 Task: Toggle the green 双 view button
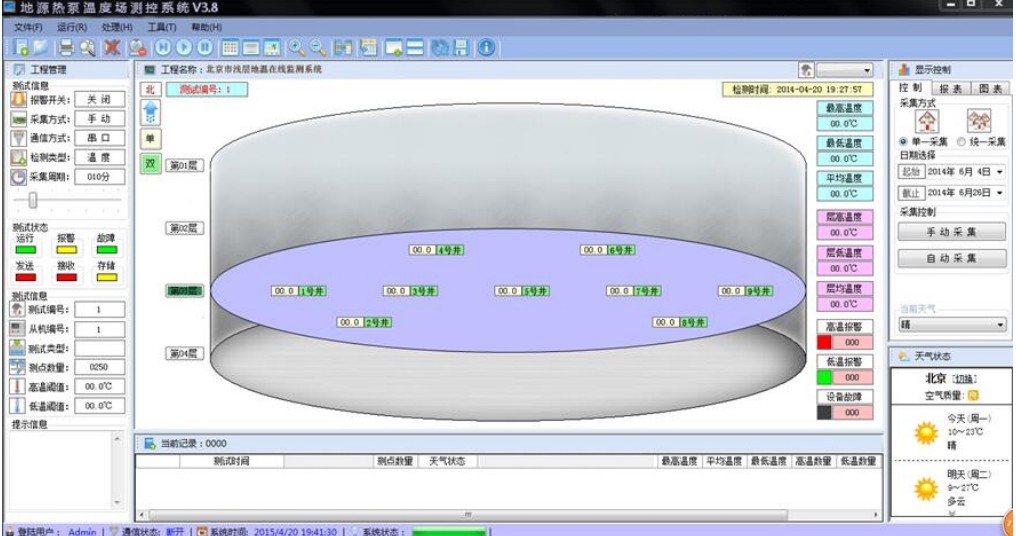pos(150,163)
